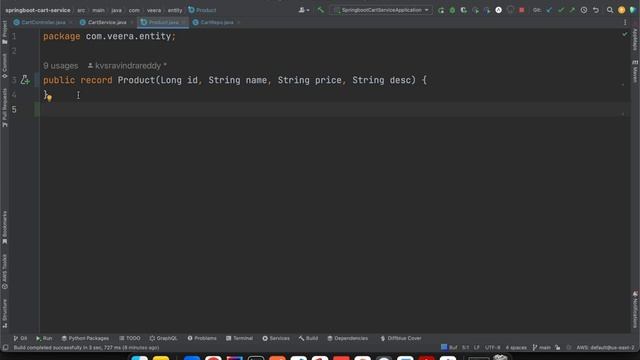
Task: Click the 9 usages inlay hint
Action: pyautogui.click(x=60, y=66)
